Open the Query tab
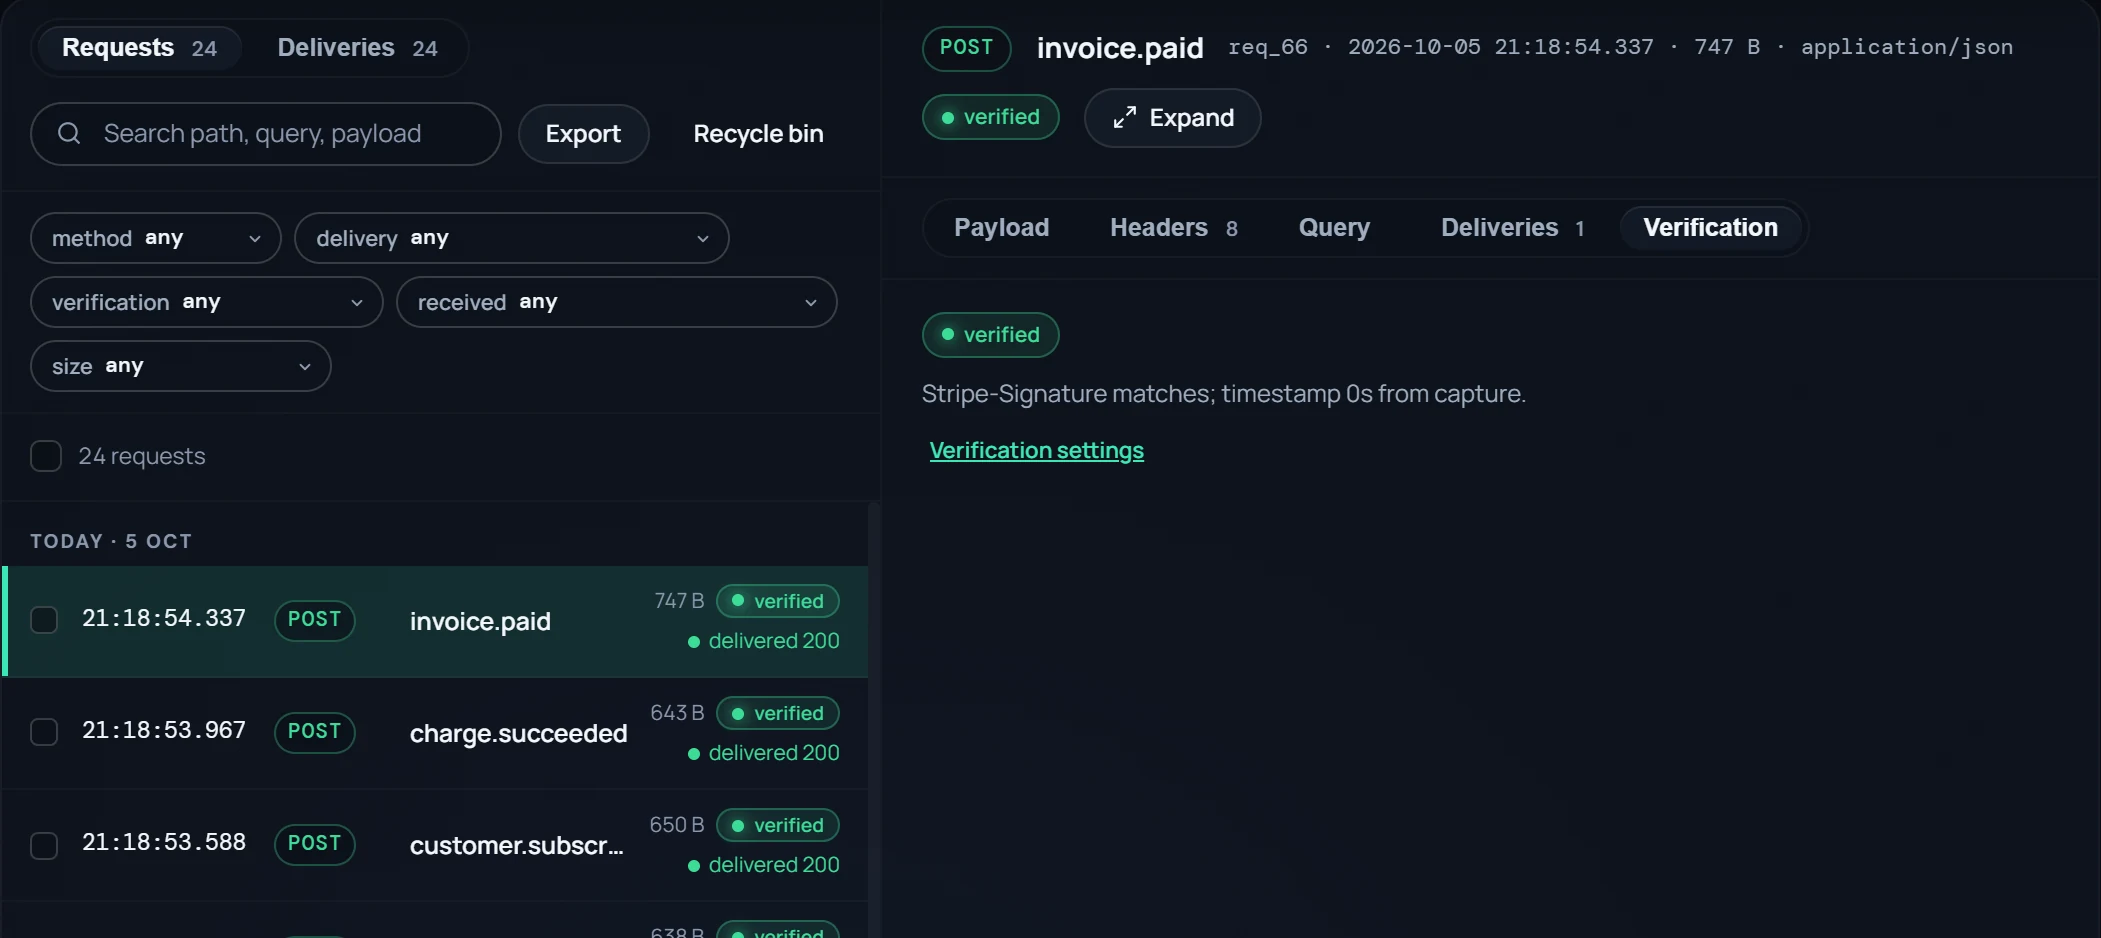Image resolution: width=2101 pixels, height=938 pixels. (x=1334, y=228)
